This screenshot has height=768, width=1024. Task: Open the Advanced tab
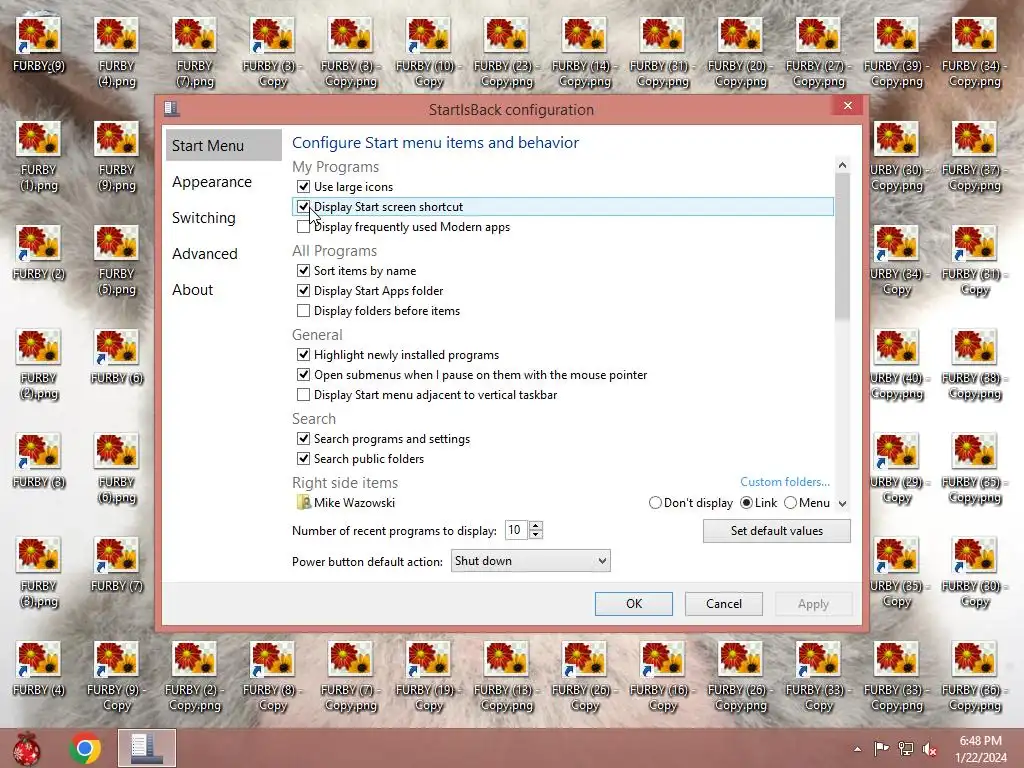pos(204,253)
